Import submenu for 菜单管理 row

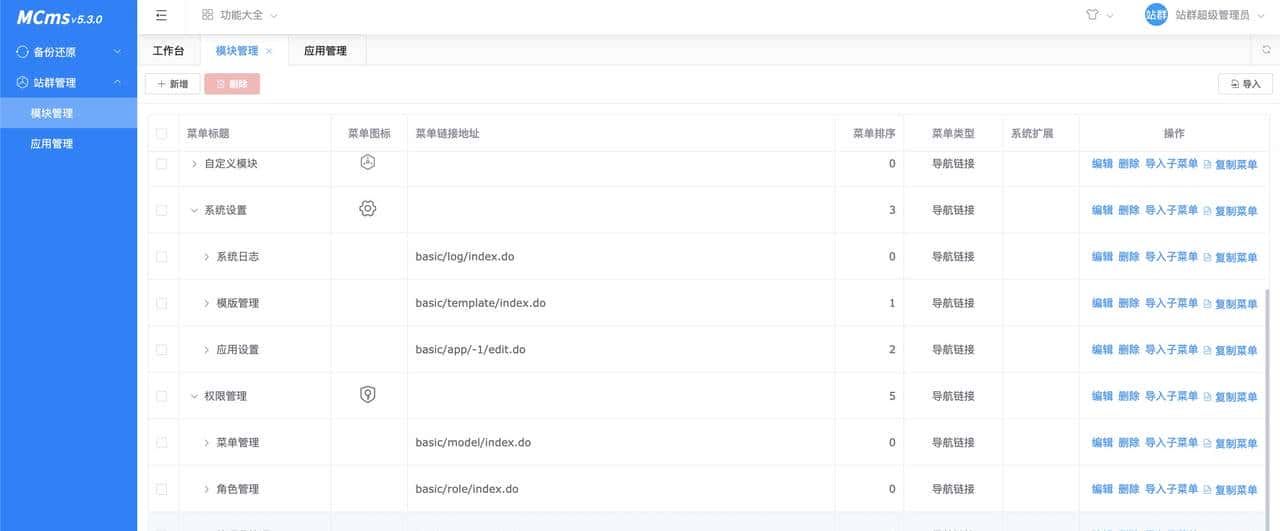pos(1171,443)
